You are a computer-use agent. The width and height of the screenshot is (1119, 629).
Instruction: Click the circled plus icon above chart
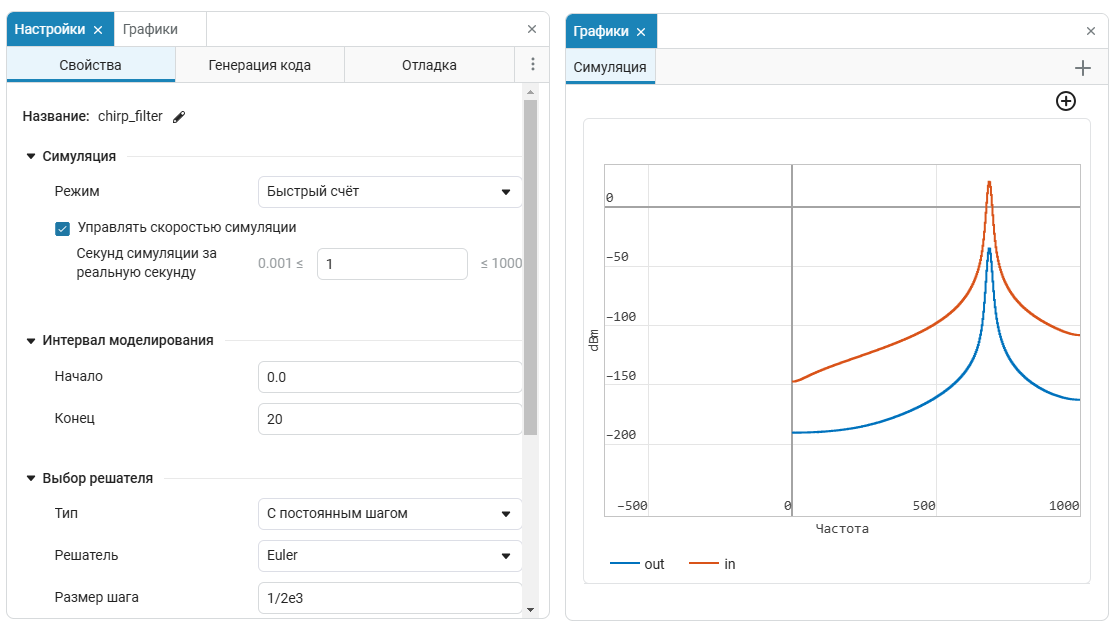coord(1066,101)
